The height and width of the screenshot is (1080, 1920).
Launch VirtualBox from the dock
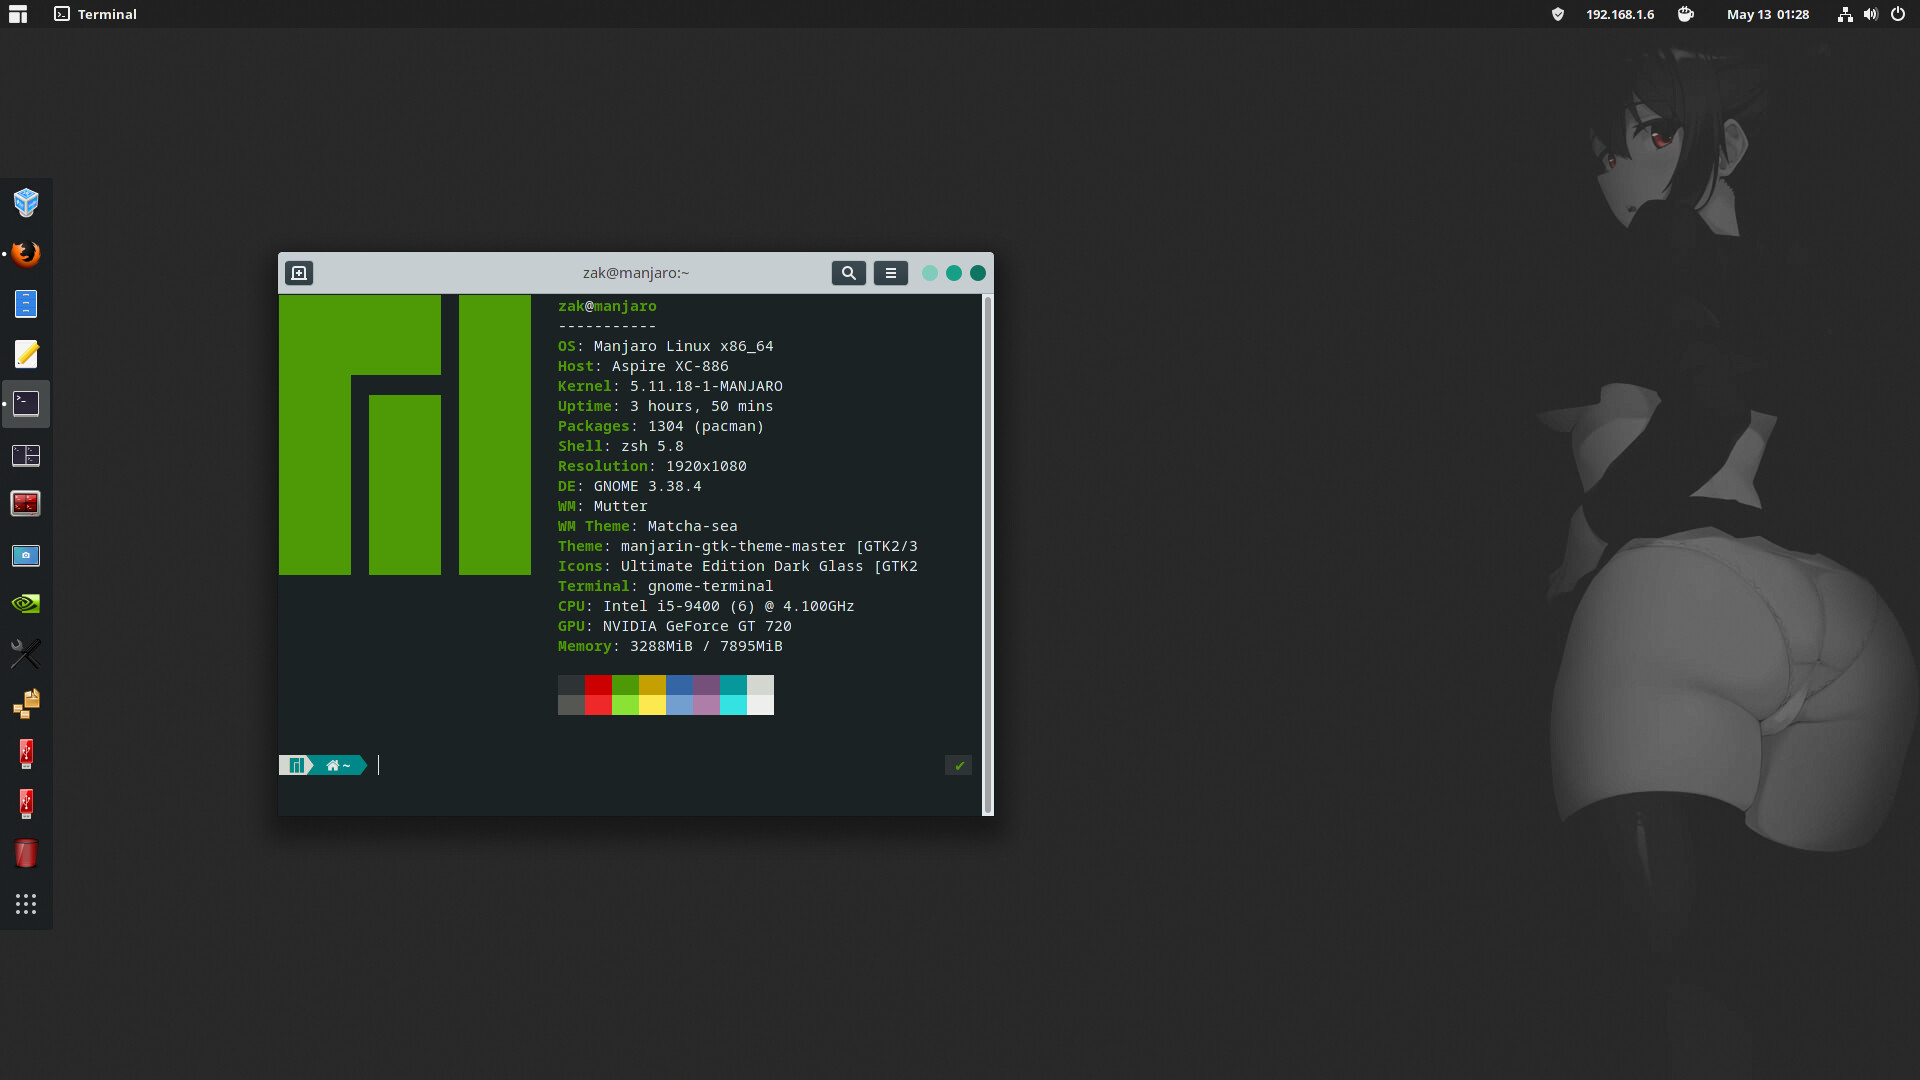point(26,203)
